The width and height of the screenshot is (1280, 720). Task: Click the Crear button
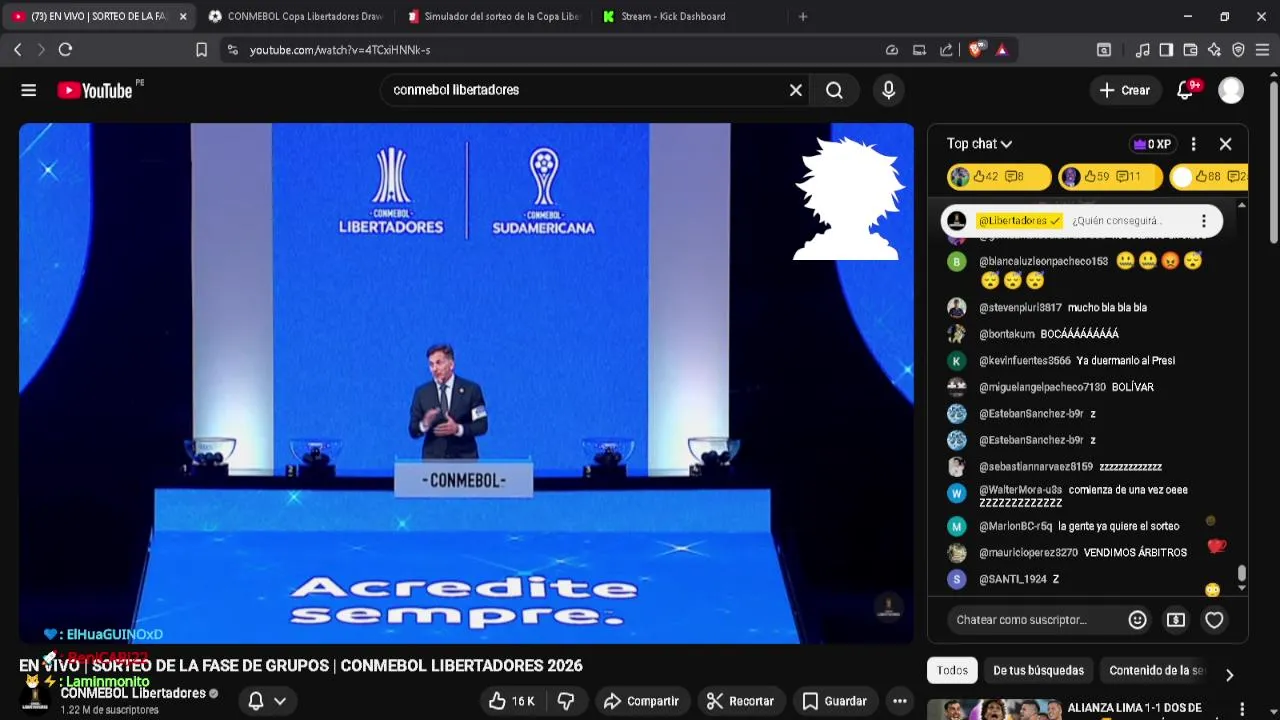point(1125,90)
